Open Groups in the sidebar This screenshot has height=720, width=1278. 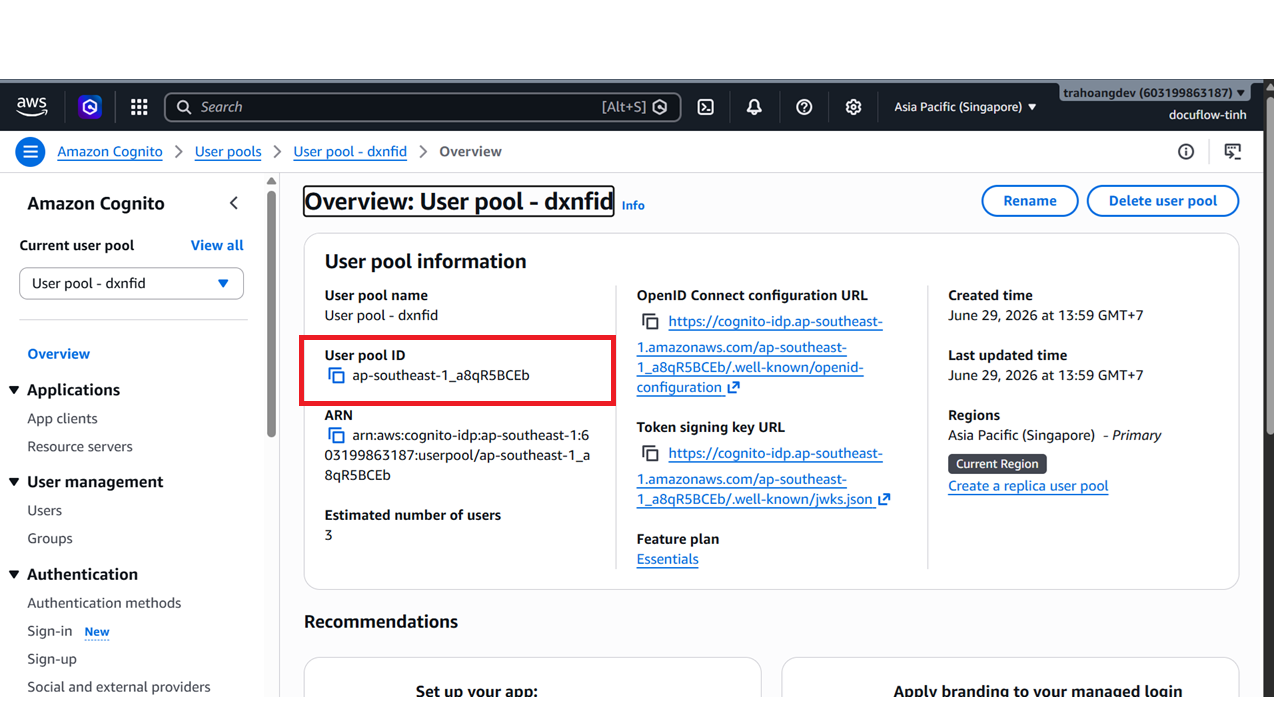[50, 539]
